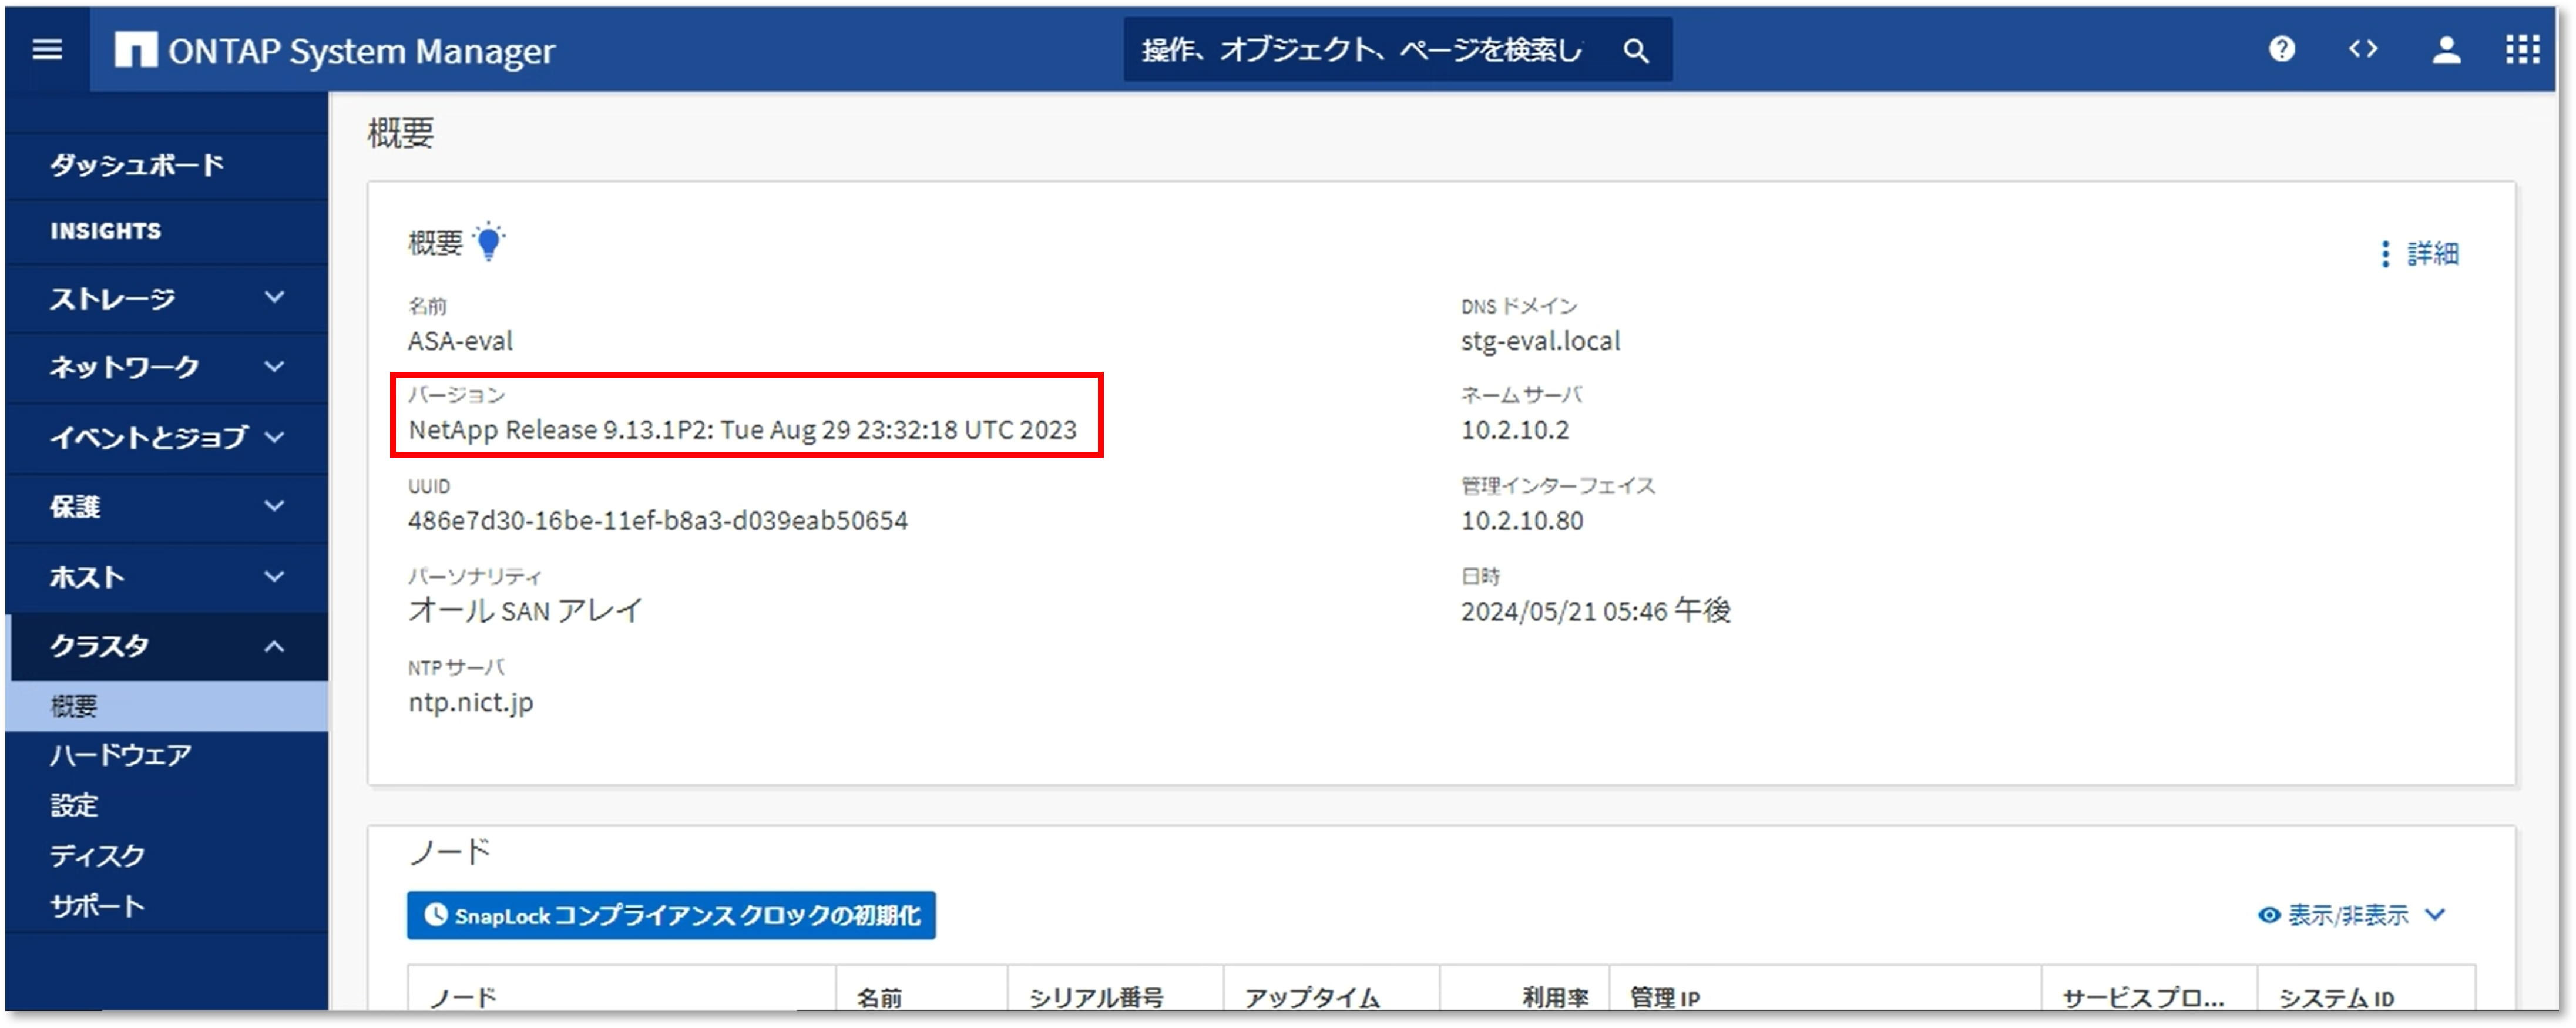2576x1028 pixels.
Task: Toggle the 表示/非表示 eye icon
Action: click(x=2269, y=914)
